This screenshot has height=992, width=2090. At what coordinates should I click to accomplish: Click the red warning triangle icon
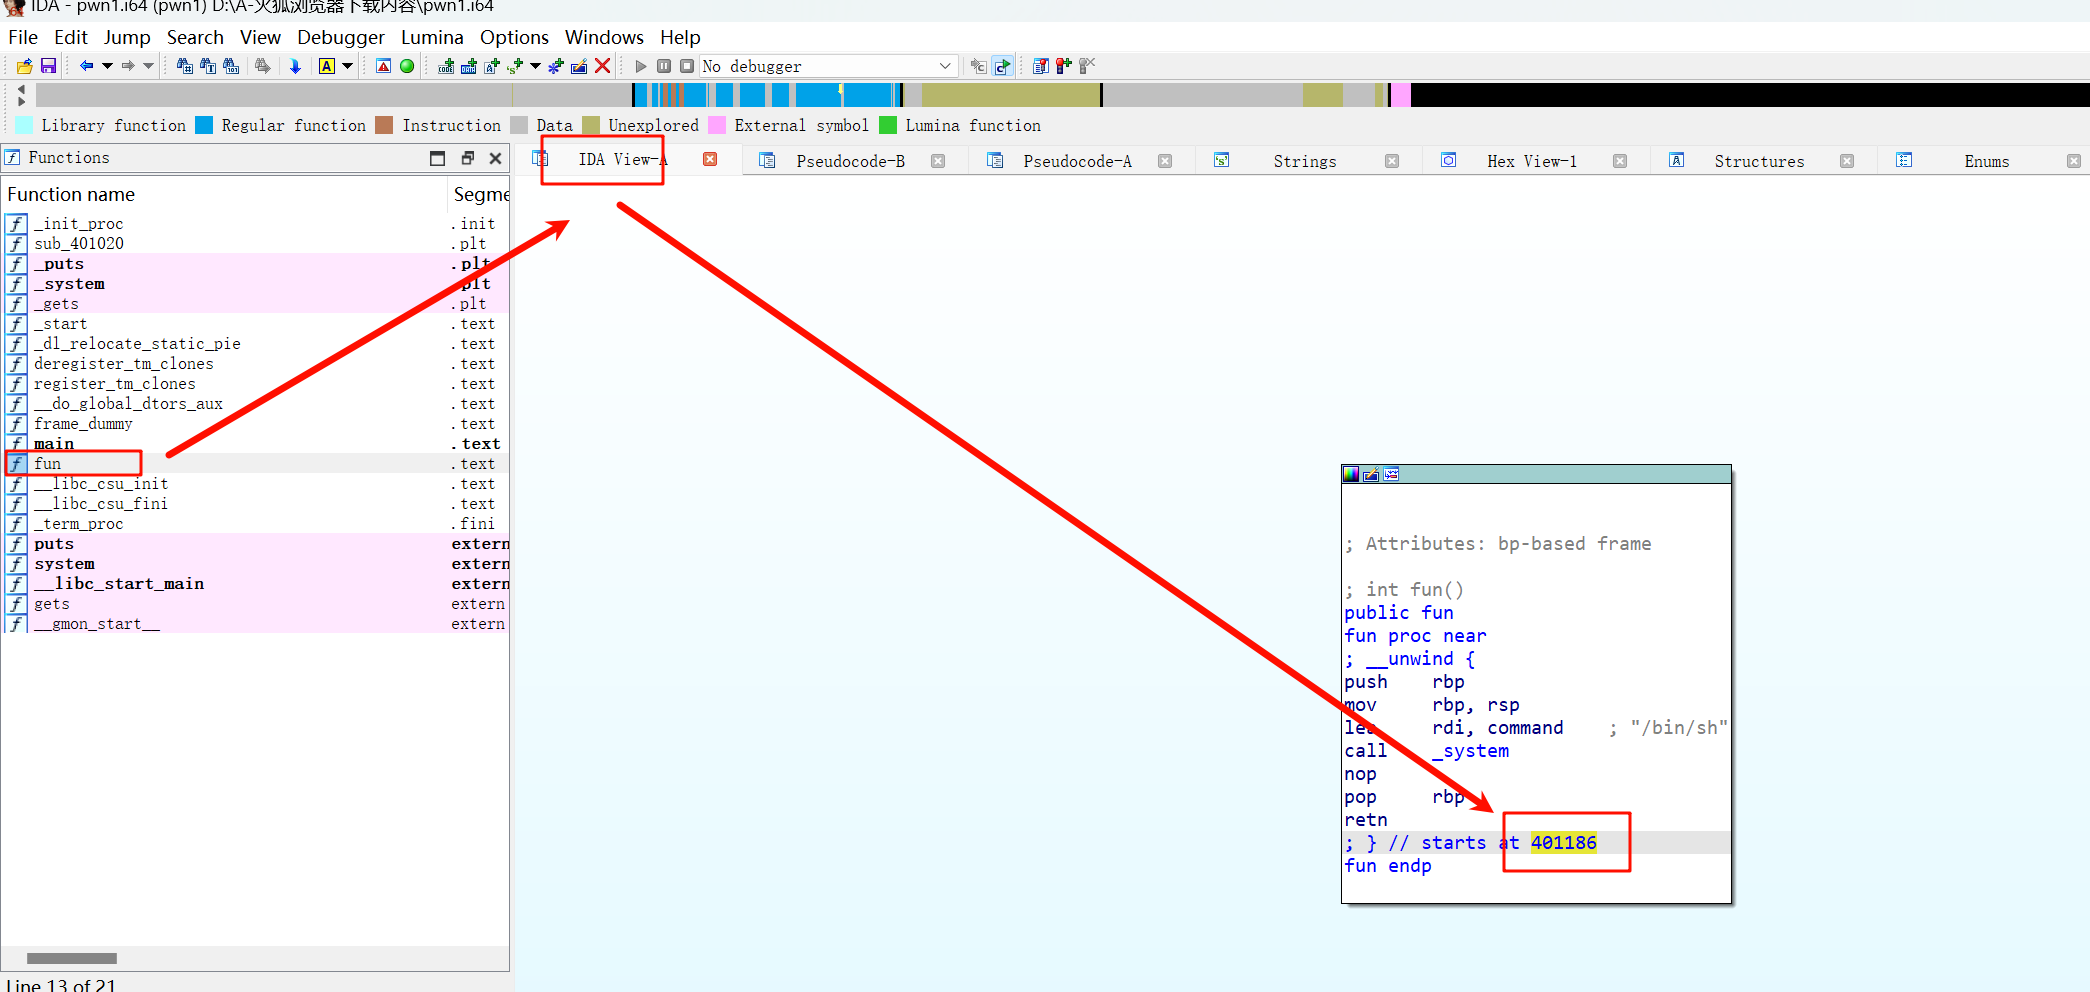[x=383, y=66]
